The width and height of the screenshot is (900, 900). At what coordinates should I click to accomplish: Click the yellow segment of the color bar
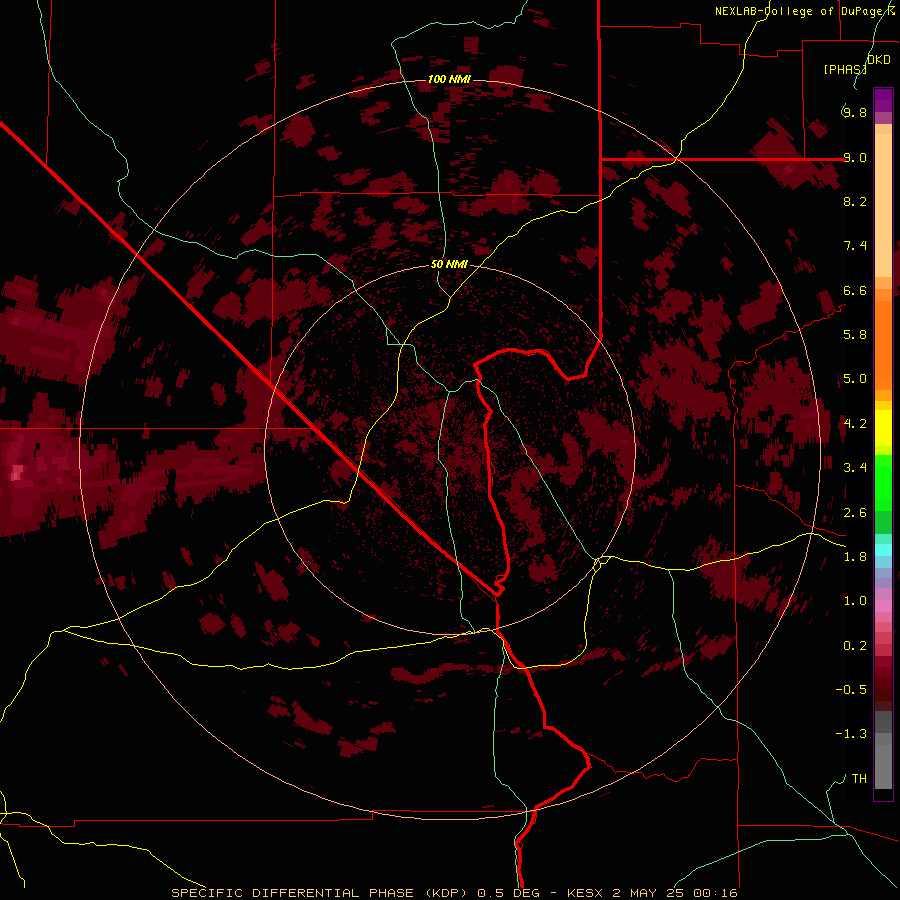point(883,428)
